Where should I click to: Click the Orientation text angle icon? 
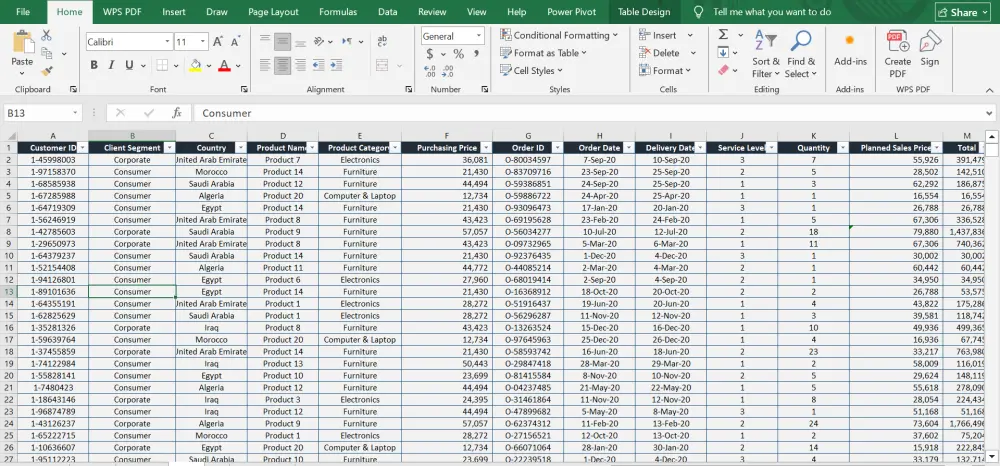click(318, 41)
